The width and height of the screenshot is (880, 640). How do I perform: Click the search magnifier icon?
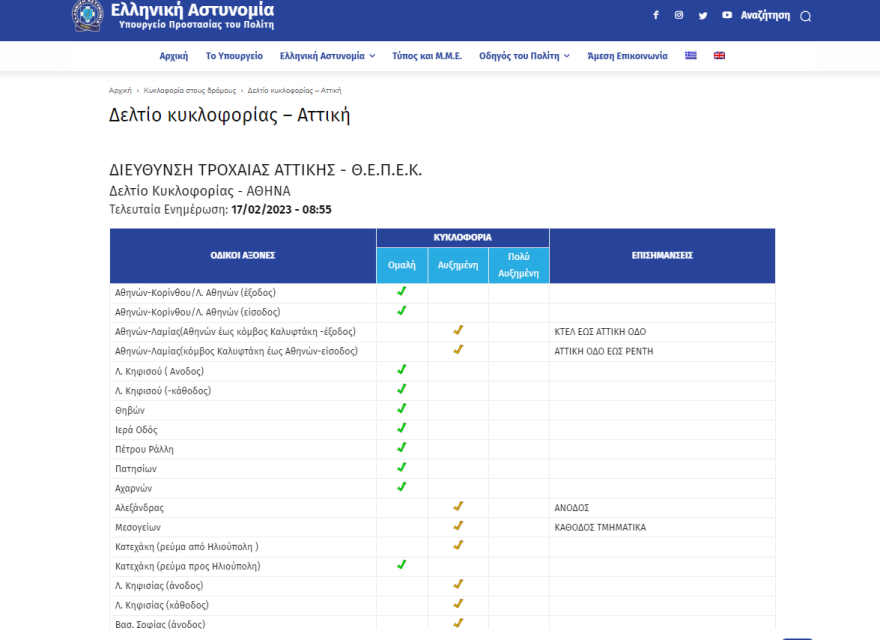(806, 16)
